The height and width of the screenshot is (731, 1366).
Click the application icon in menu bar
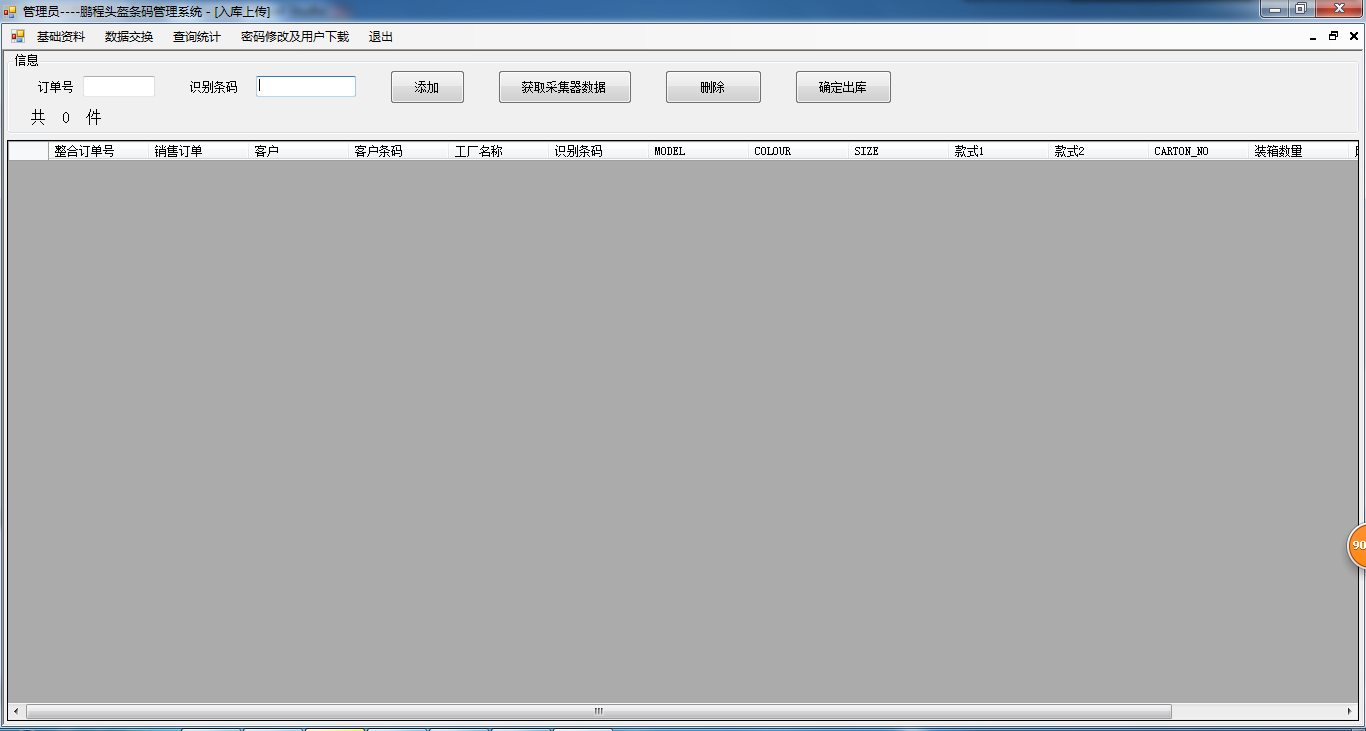(x=18, y=36)
